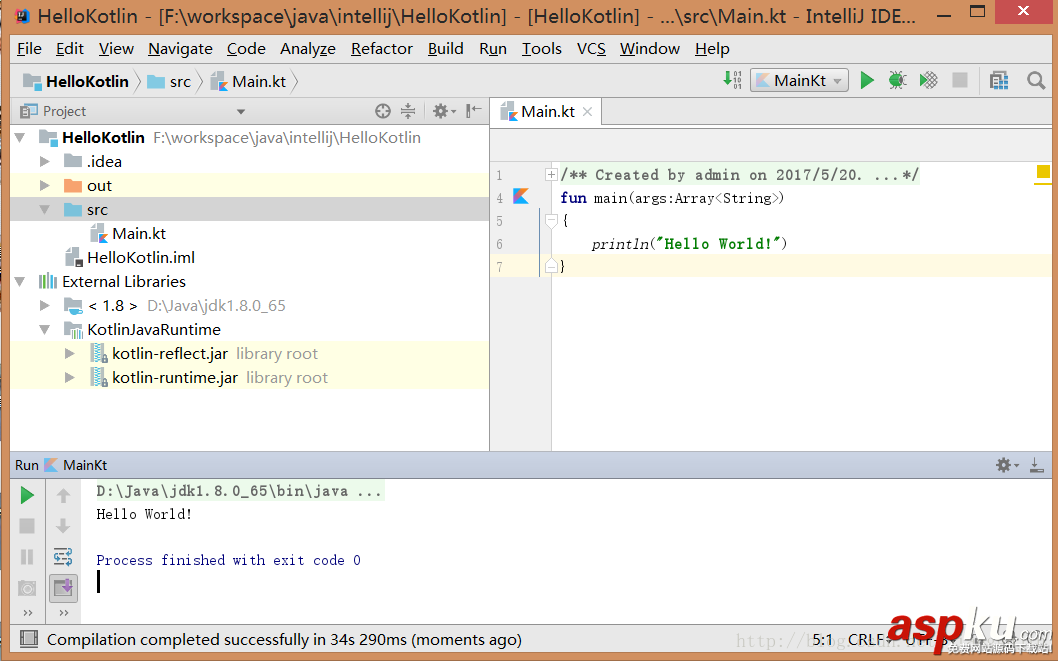This screenshot has height=661, width=1058.
Task: Open the Help menu
Action: [x=712, y=49]
